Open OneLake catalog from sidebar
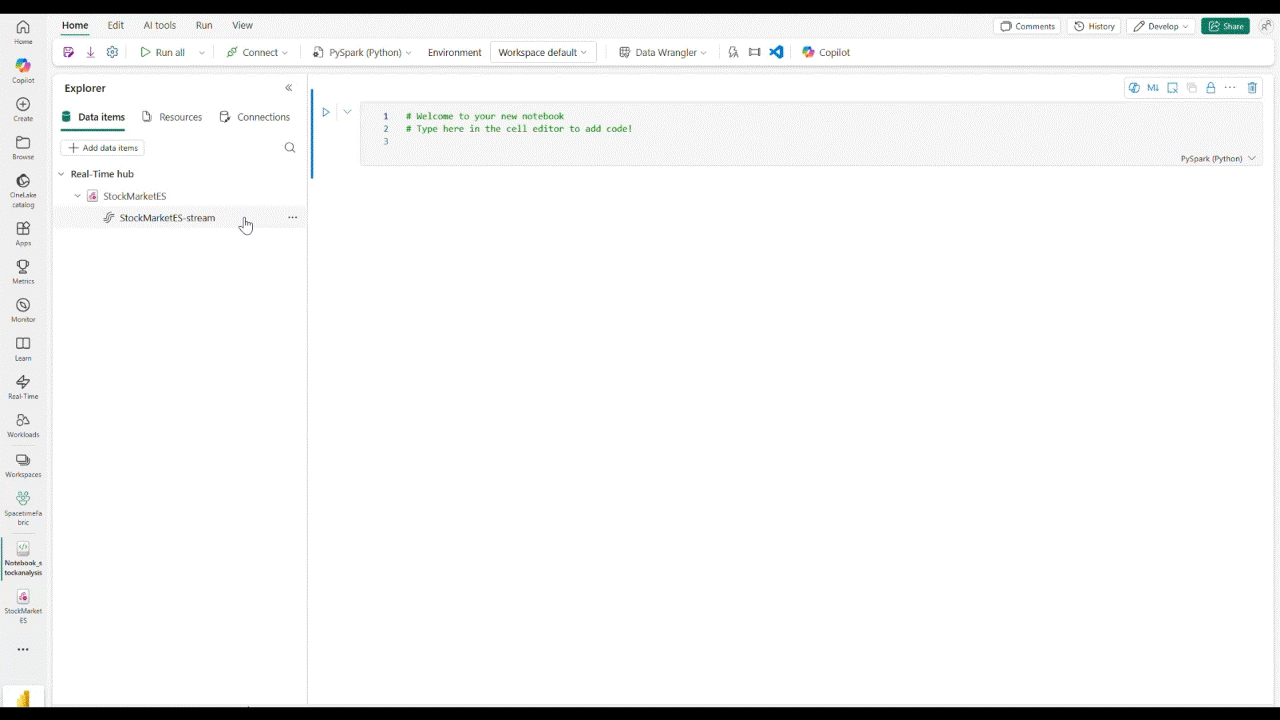The height and width of the screenshot is (720, 1280). pyautogui.click(x=22, y=188)
